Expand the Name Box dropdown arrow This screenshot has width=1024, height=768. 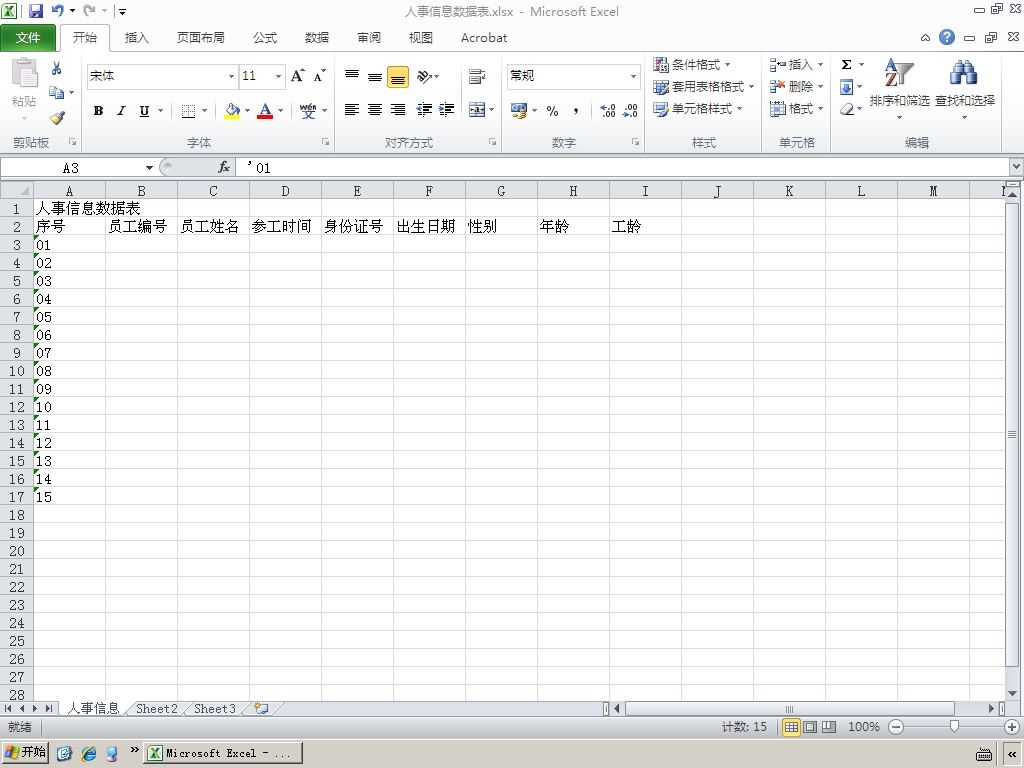click(x=149, y=168)
